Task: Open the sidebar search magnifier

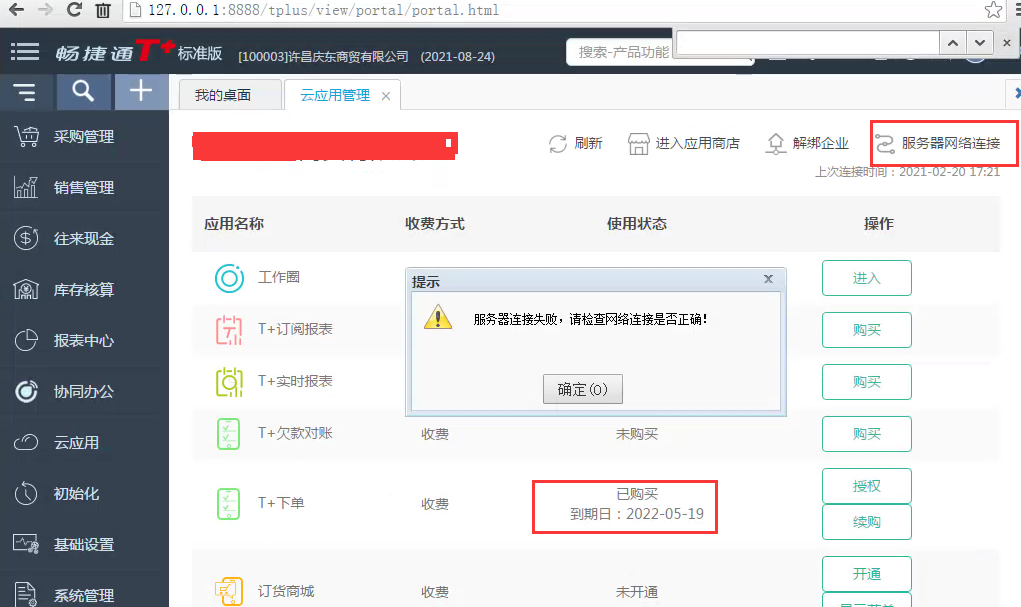Action: [x=83, y=92]
